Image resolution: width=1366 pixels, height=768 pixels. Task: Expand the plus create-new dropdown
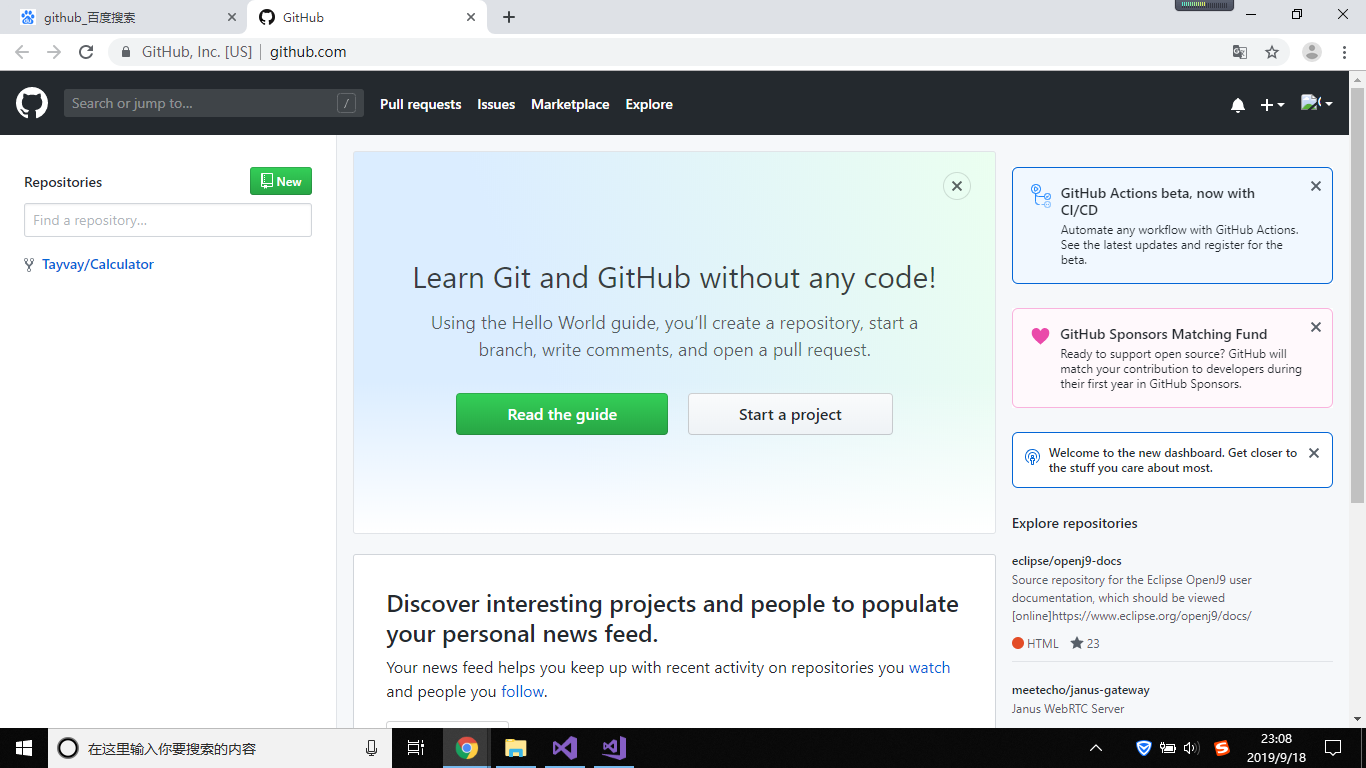pos(1272,105)
